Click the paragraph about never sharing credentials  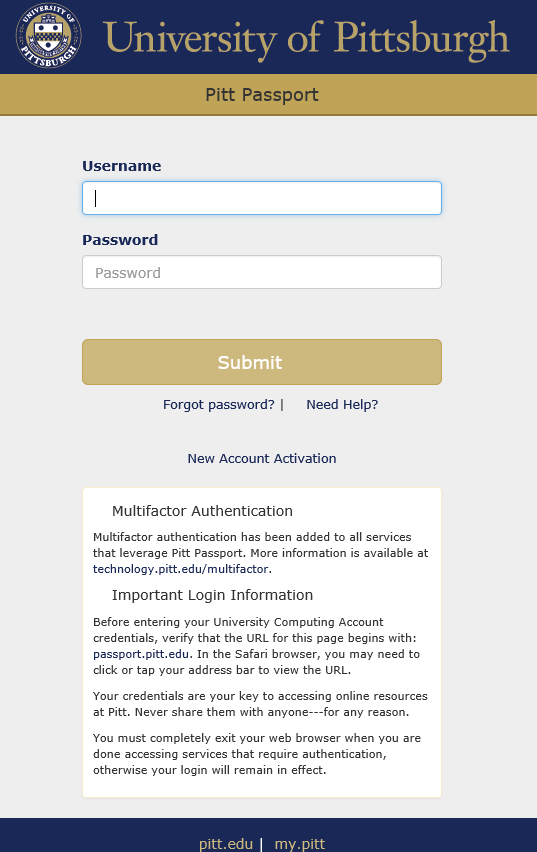(x=260, y=704)
